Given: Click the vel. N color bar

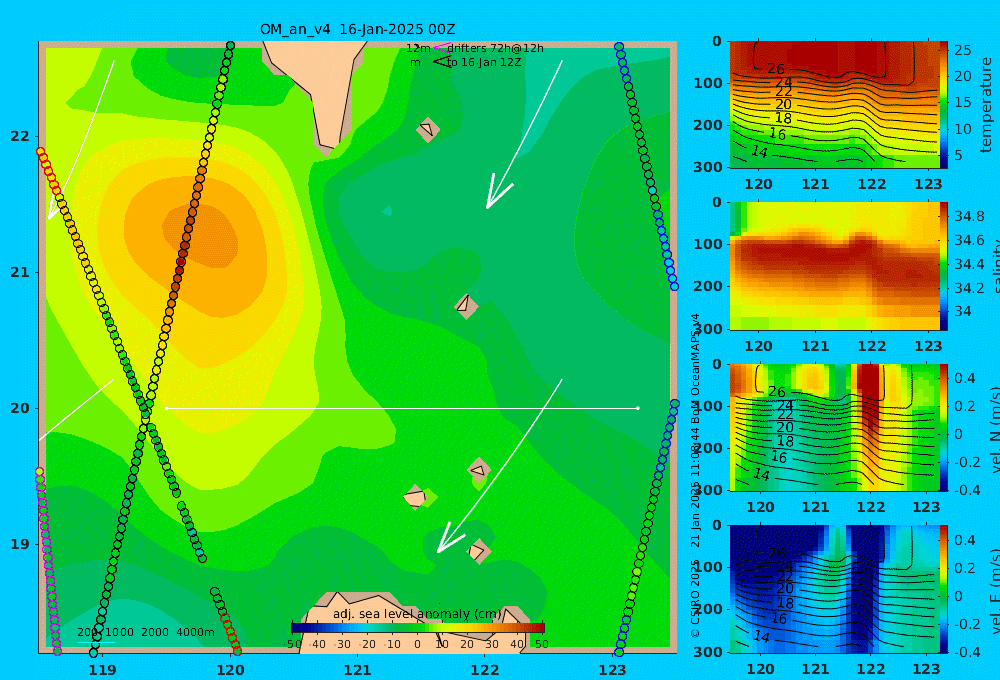Looking at the screenshot, I should 944,427.
